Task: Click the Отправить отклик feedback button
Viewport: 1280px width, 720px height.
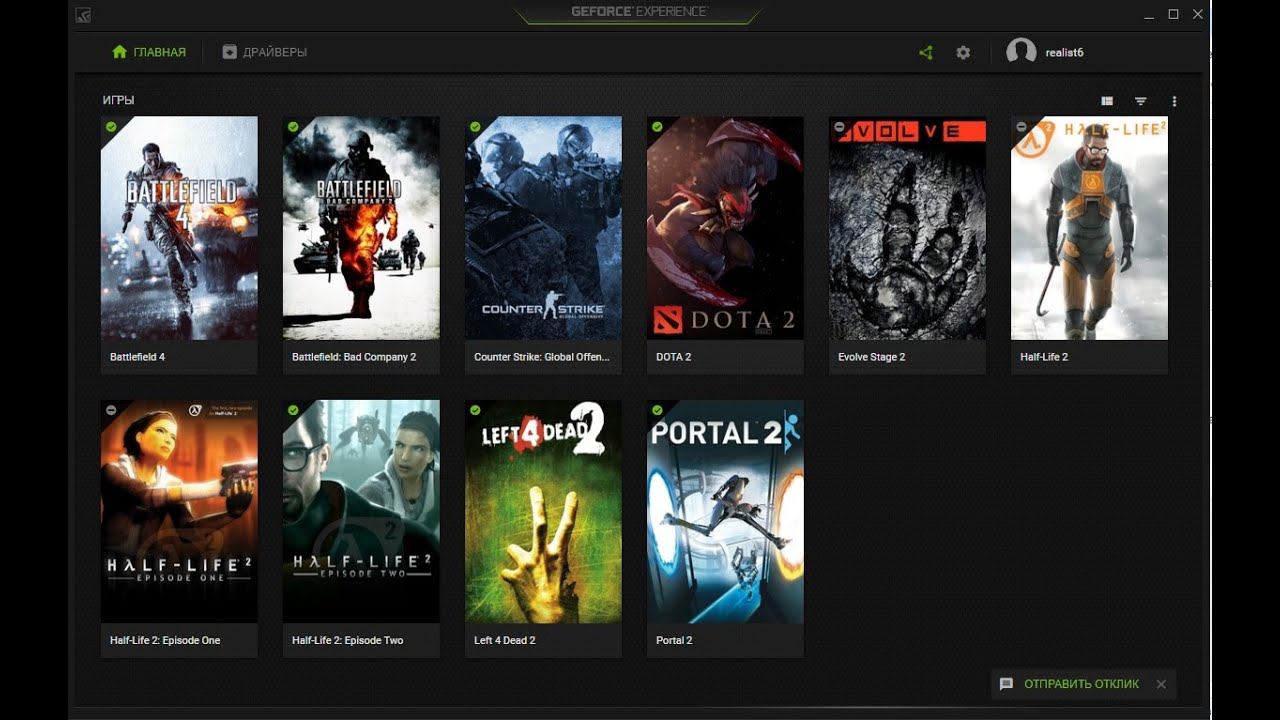Action: (x=1081, y=684)
